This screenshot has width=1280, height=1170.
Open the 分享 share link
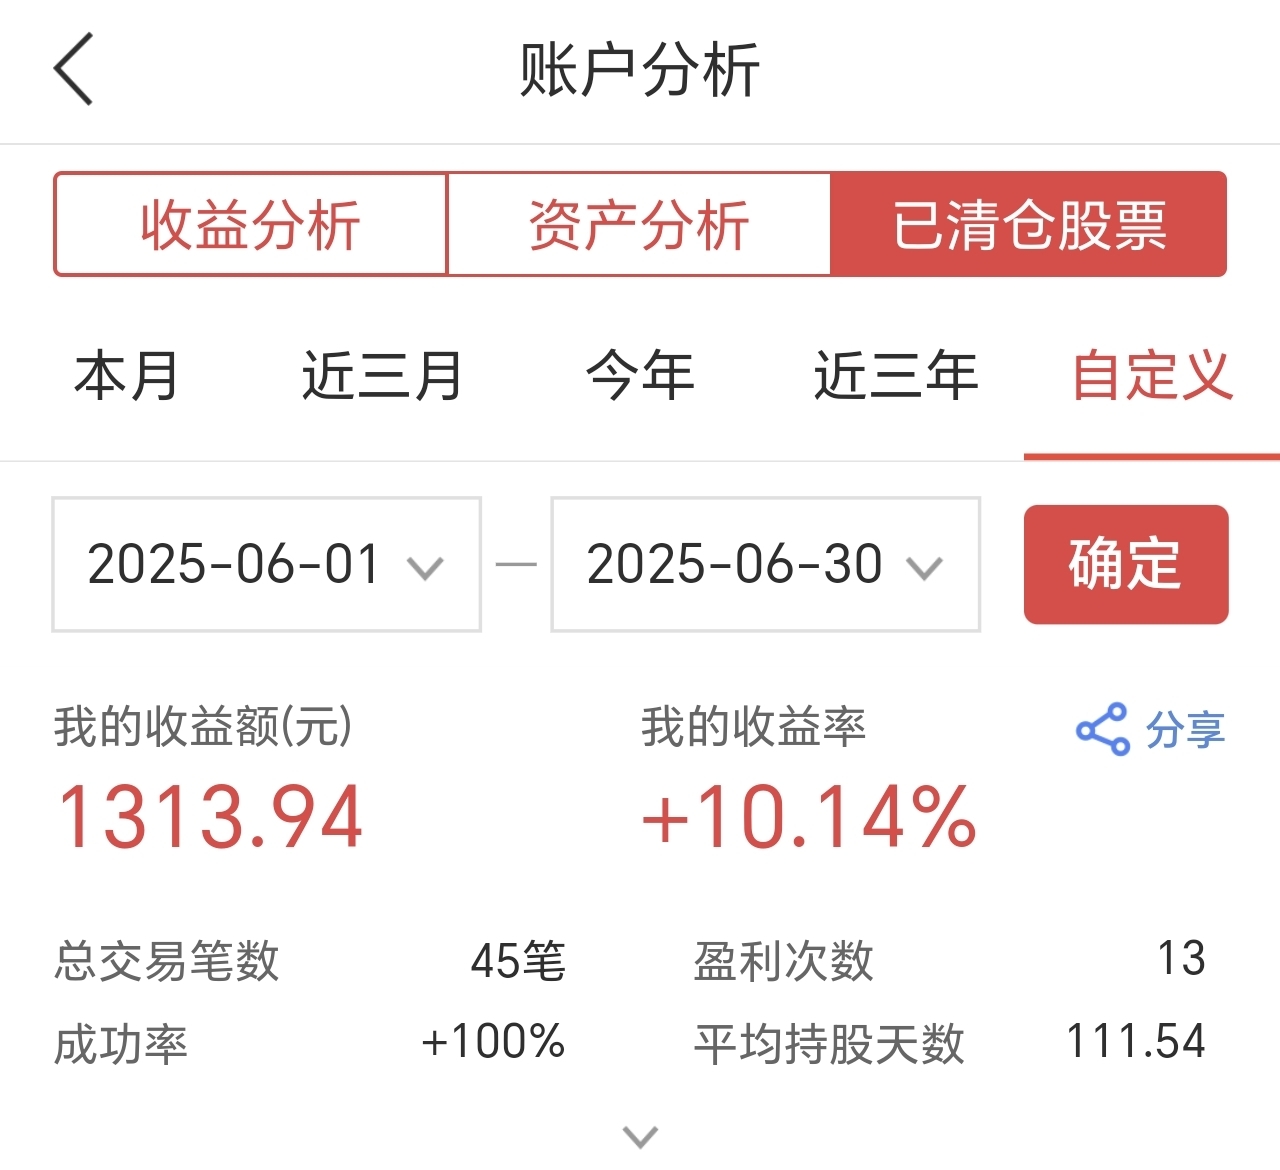(x=1185, y=729)
